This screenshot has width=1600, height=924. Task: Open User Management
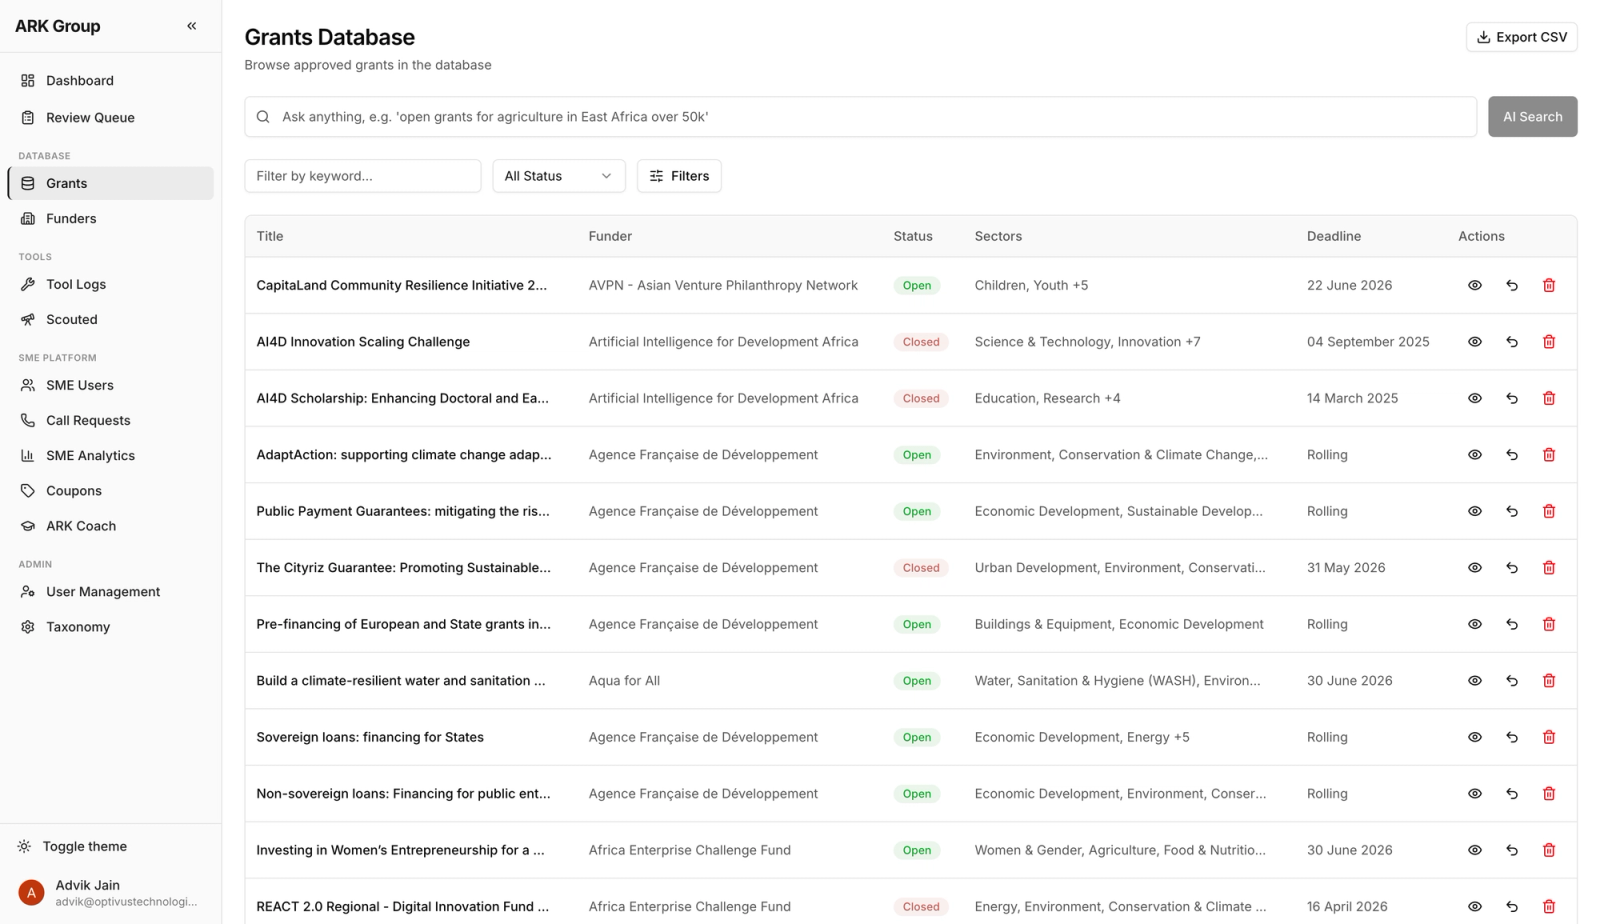tap(110, 591)
